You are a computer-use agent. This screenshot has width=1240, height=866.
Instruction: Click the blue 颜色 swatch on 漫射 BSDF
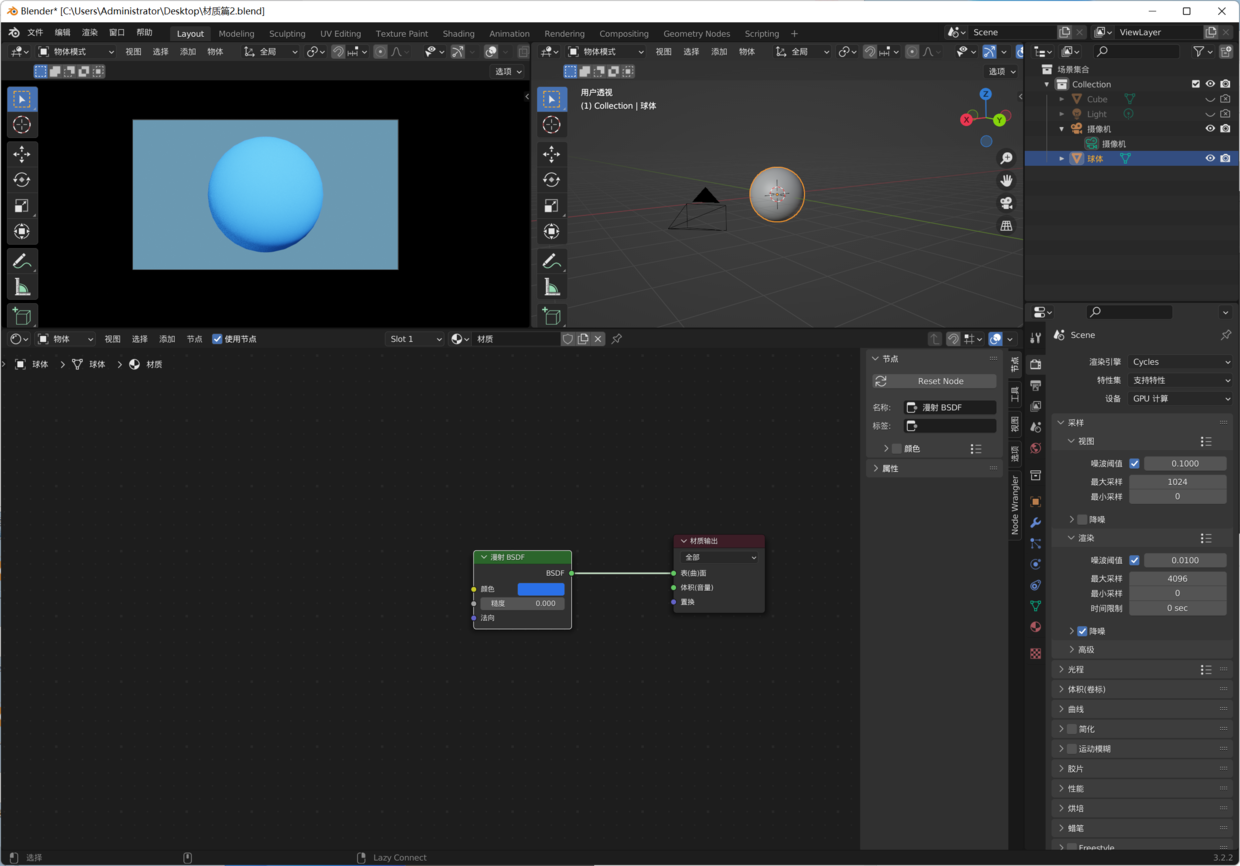pos(541,589)
